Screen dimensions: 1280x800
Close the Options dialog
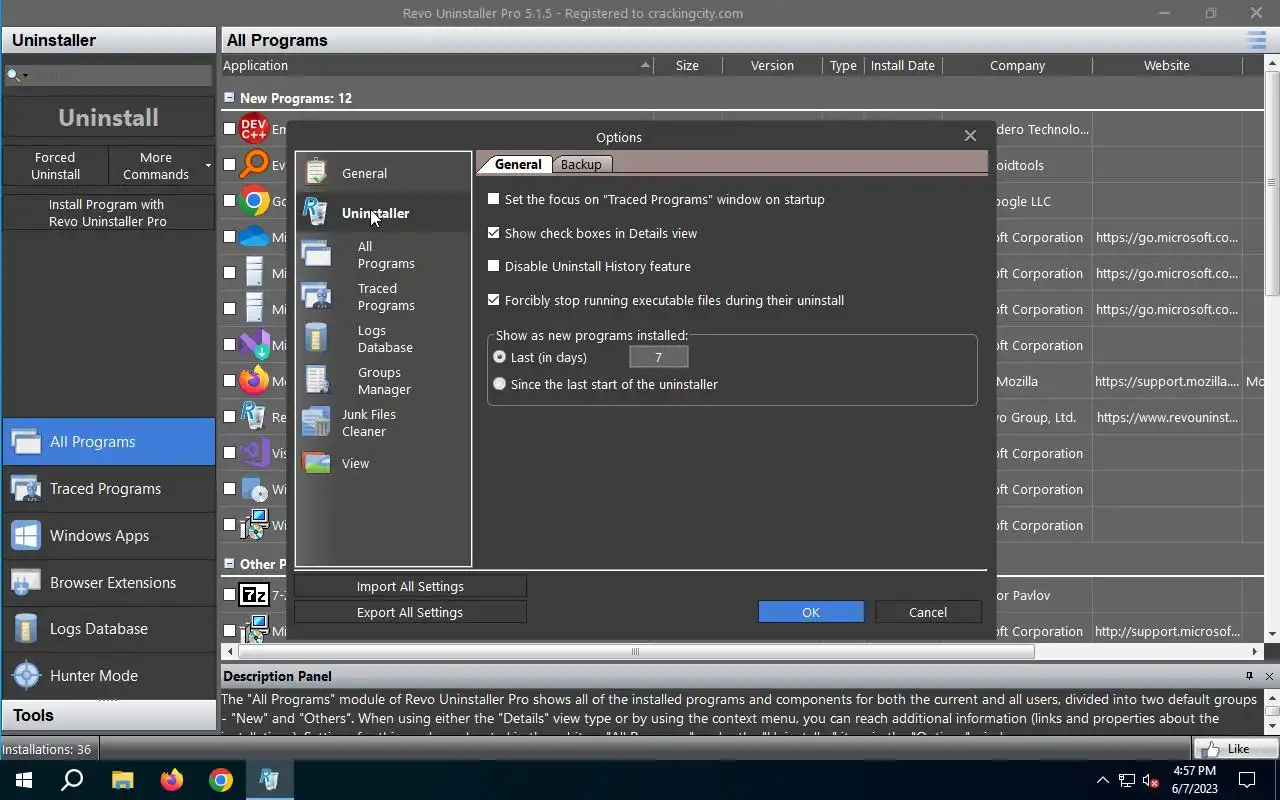tap(970, 136)
